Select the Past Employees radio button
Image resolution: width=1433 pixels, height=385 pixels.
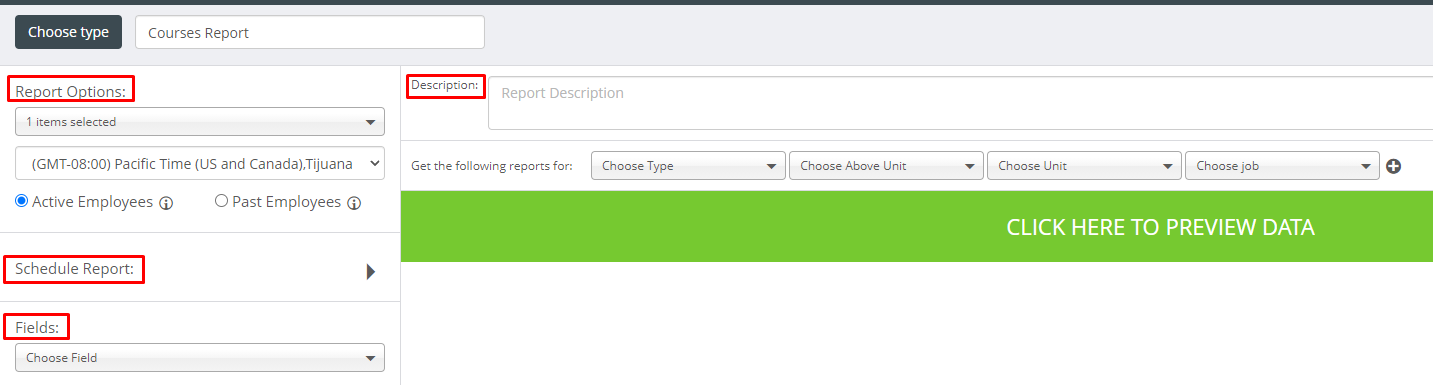pyautogui.click(x=222, y=201)
